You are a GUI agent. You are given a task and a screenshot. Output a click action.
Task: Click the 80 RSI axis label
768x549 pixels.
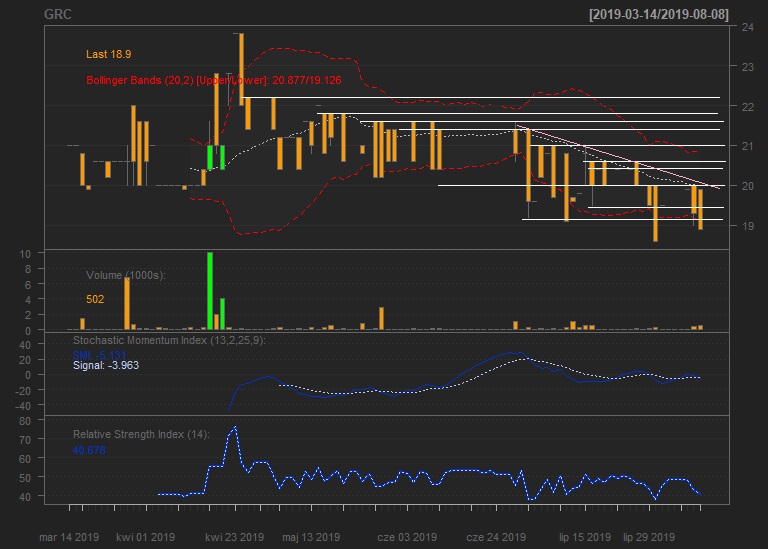click(x=26, y=421)
